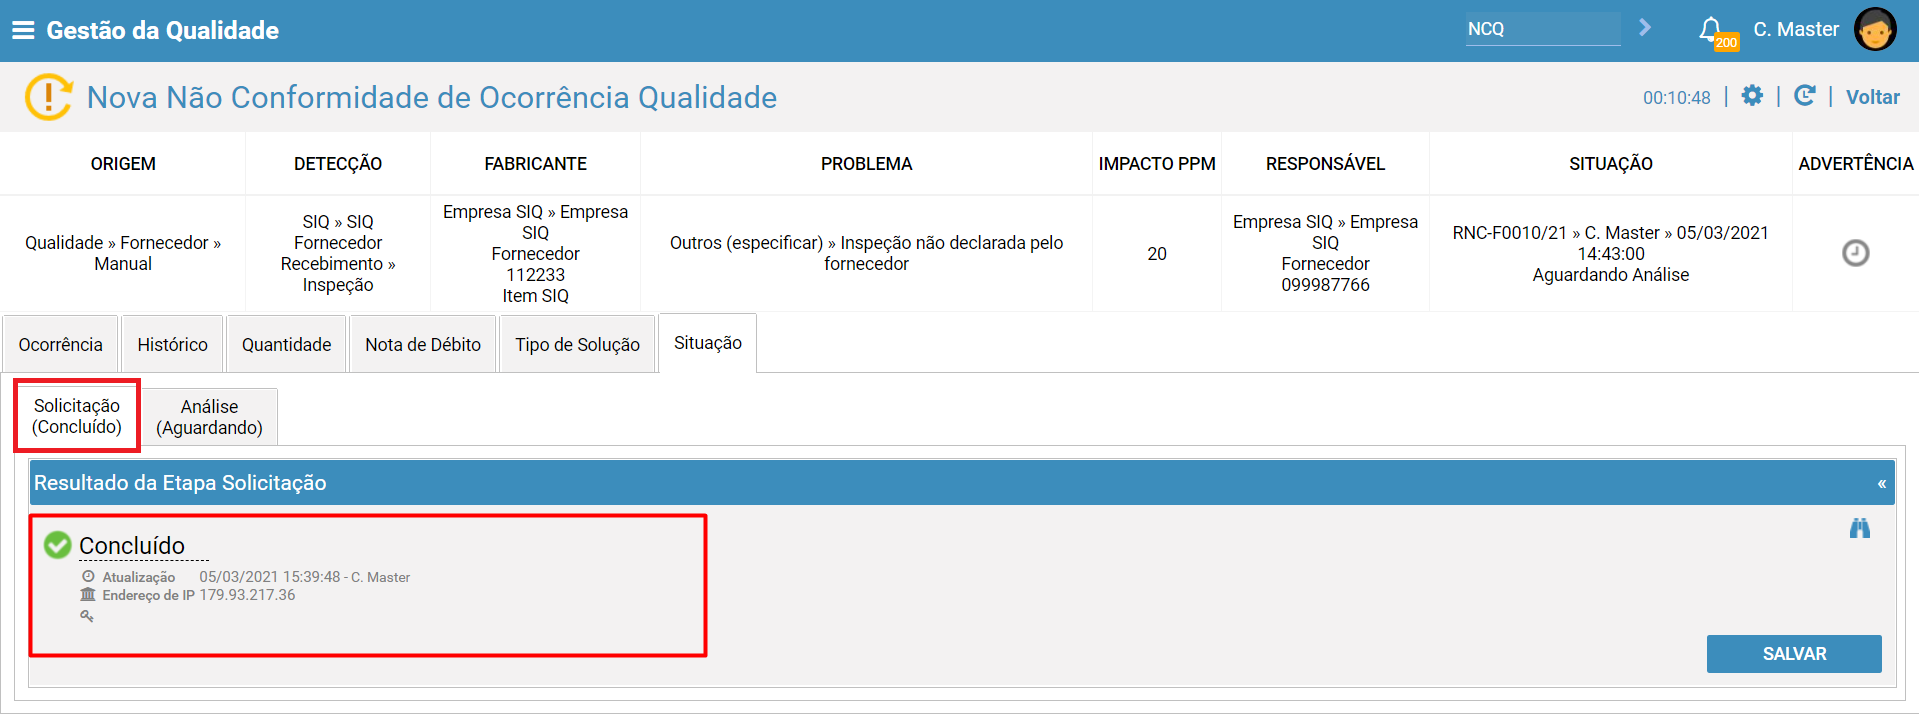Click the Responsável cell with 099987766
This screenshot has height=720, width=1920.
1326,254
